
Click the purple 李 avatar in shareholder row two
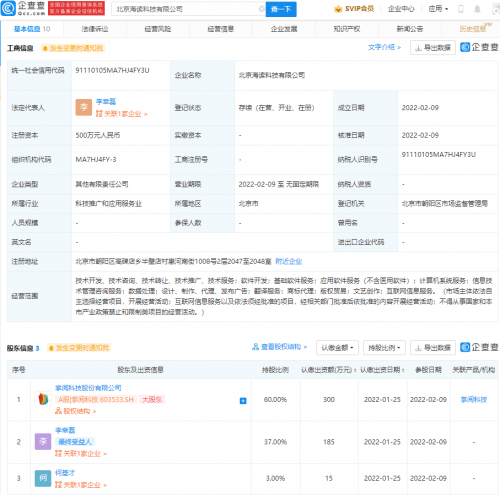(x=43, y=442)
